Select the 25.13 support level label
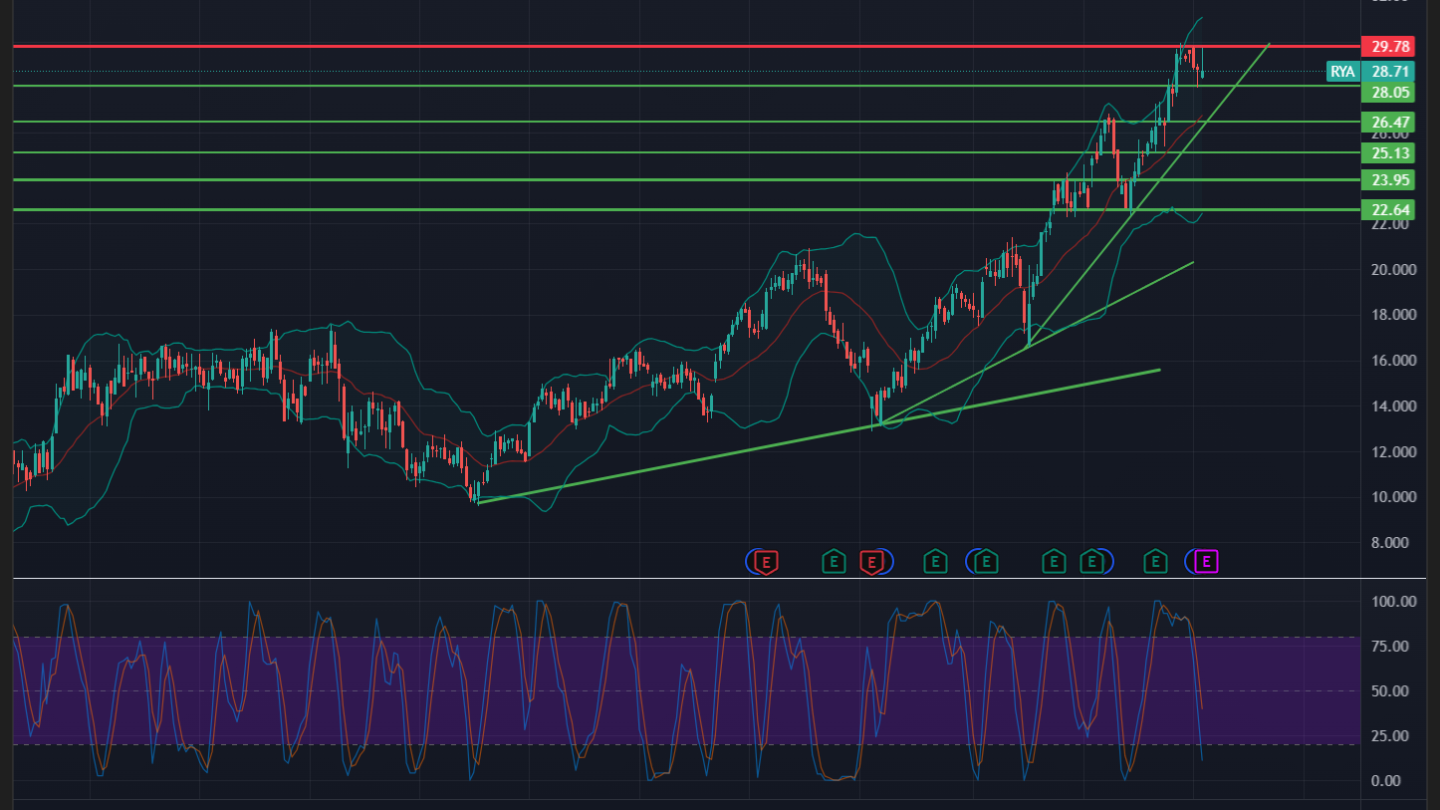 (1390, 153)
